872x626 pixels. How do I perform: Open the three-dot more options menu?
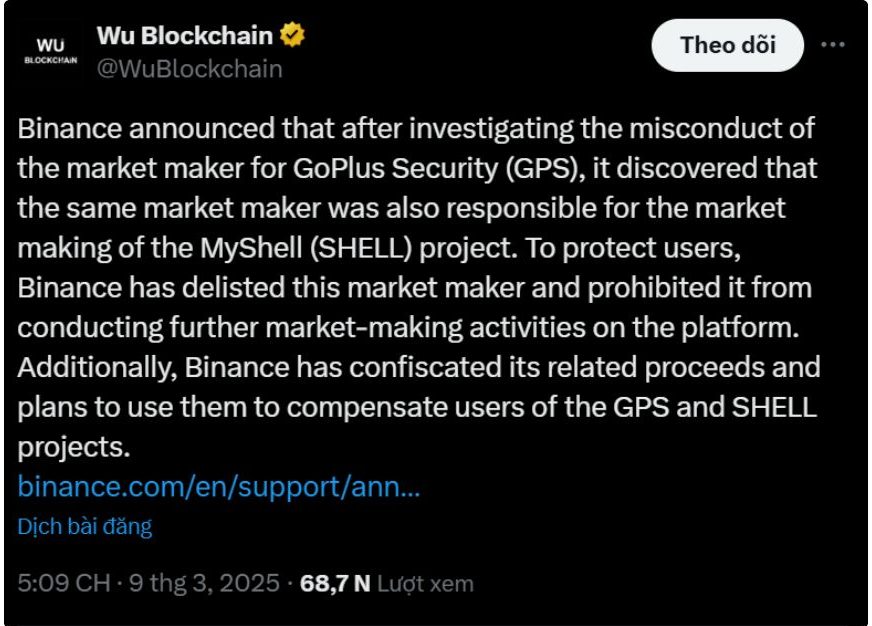click(834, 45)
